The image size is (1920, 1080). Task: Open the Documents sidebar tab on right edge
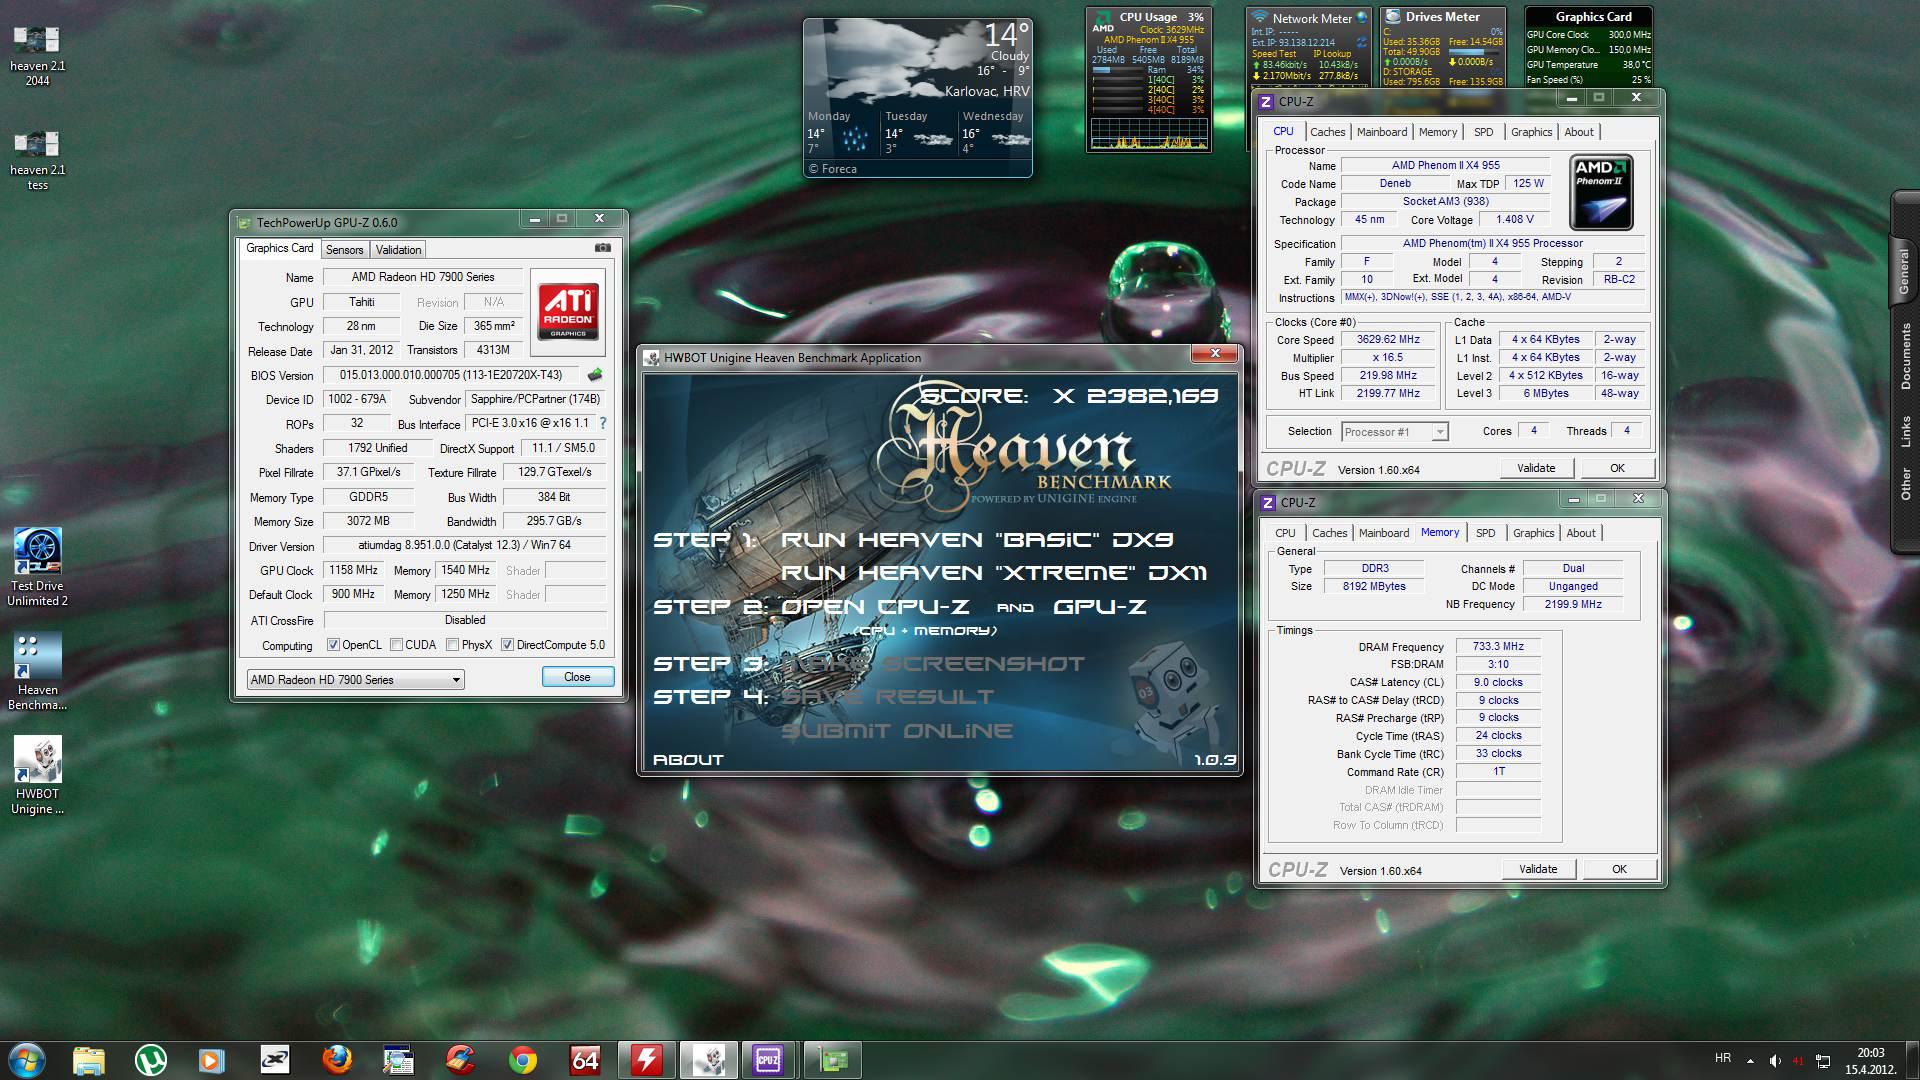coord(1905,356)
